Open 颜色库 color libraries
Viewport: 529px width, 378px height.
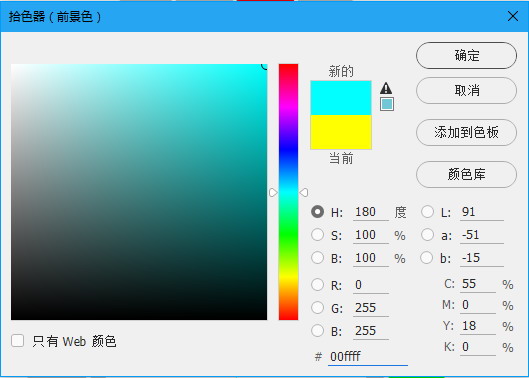466,174
